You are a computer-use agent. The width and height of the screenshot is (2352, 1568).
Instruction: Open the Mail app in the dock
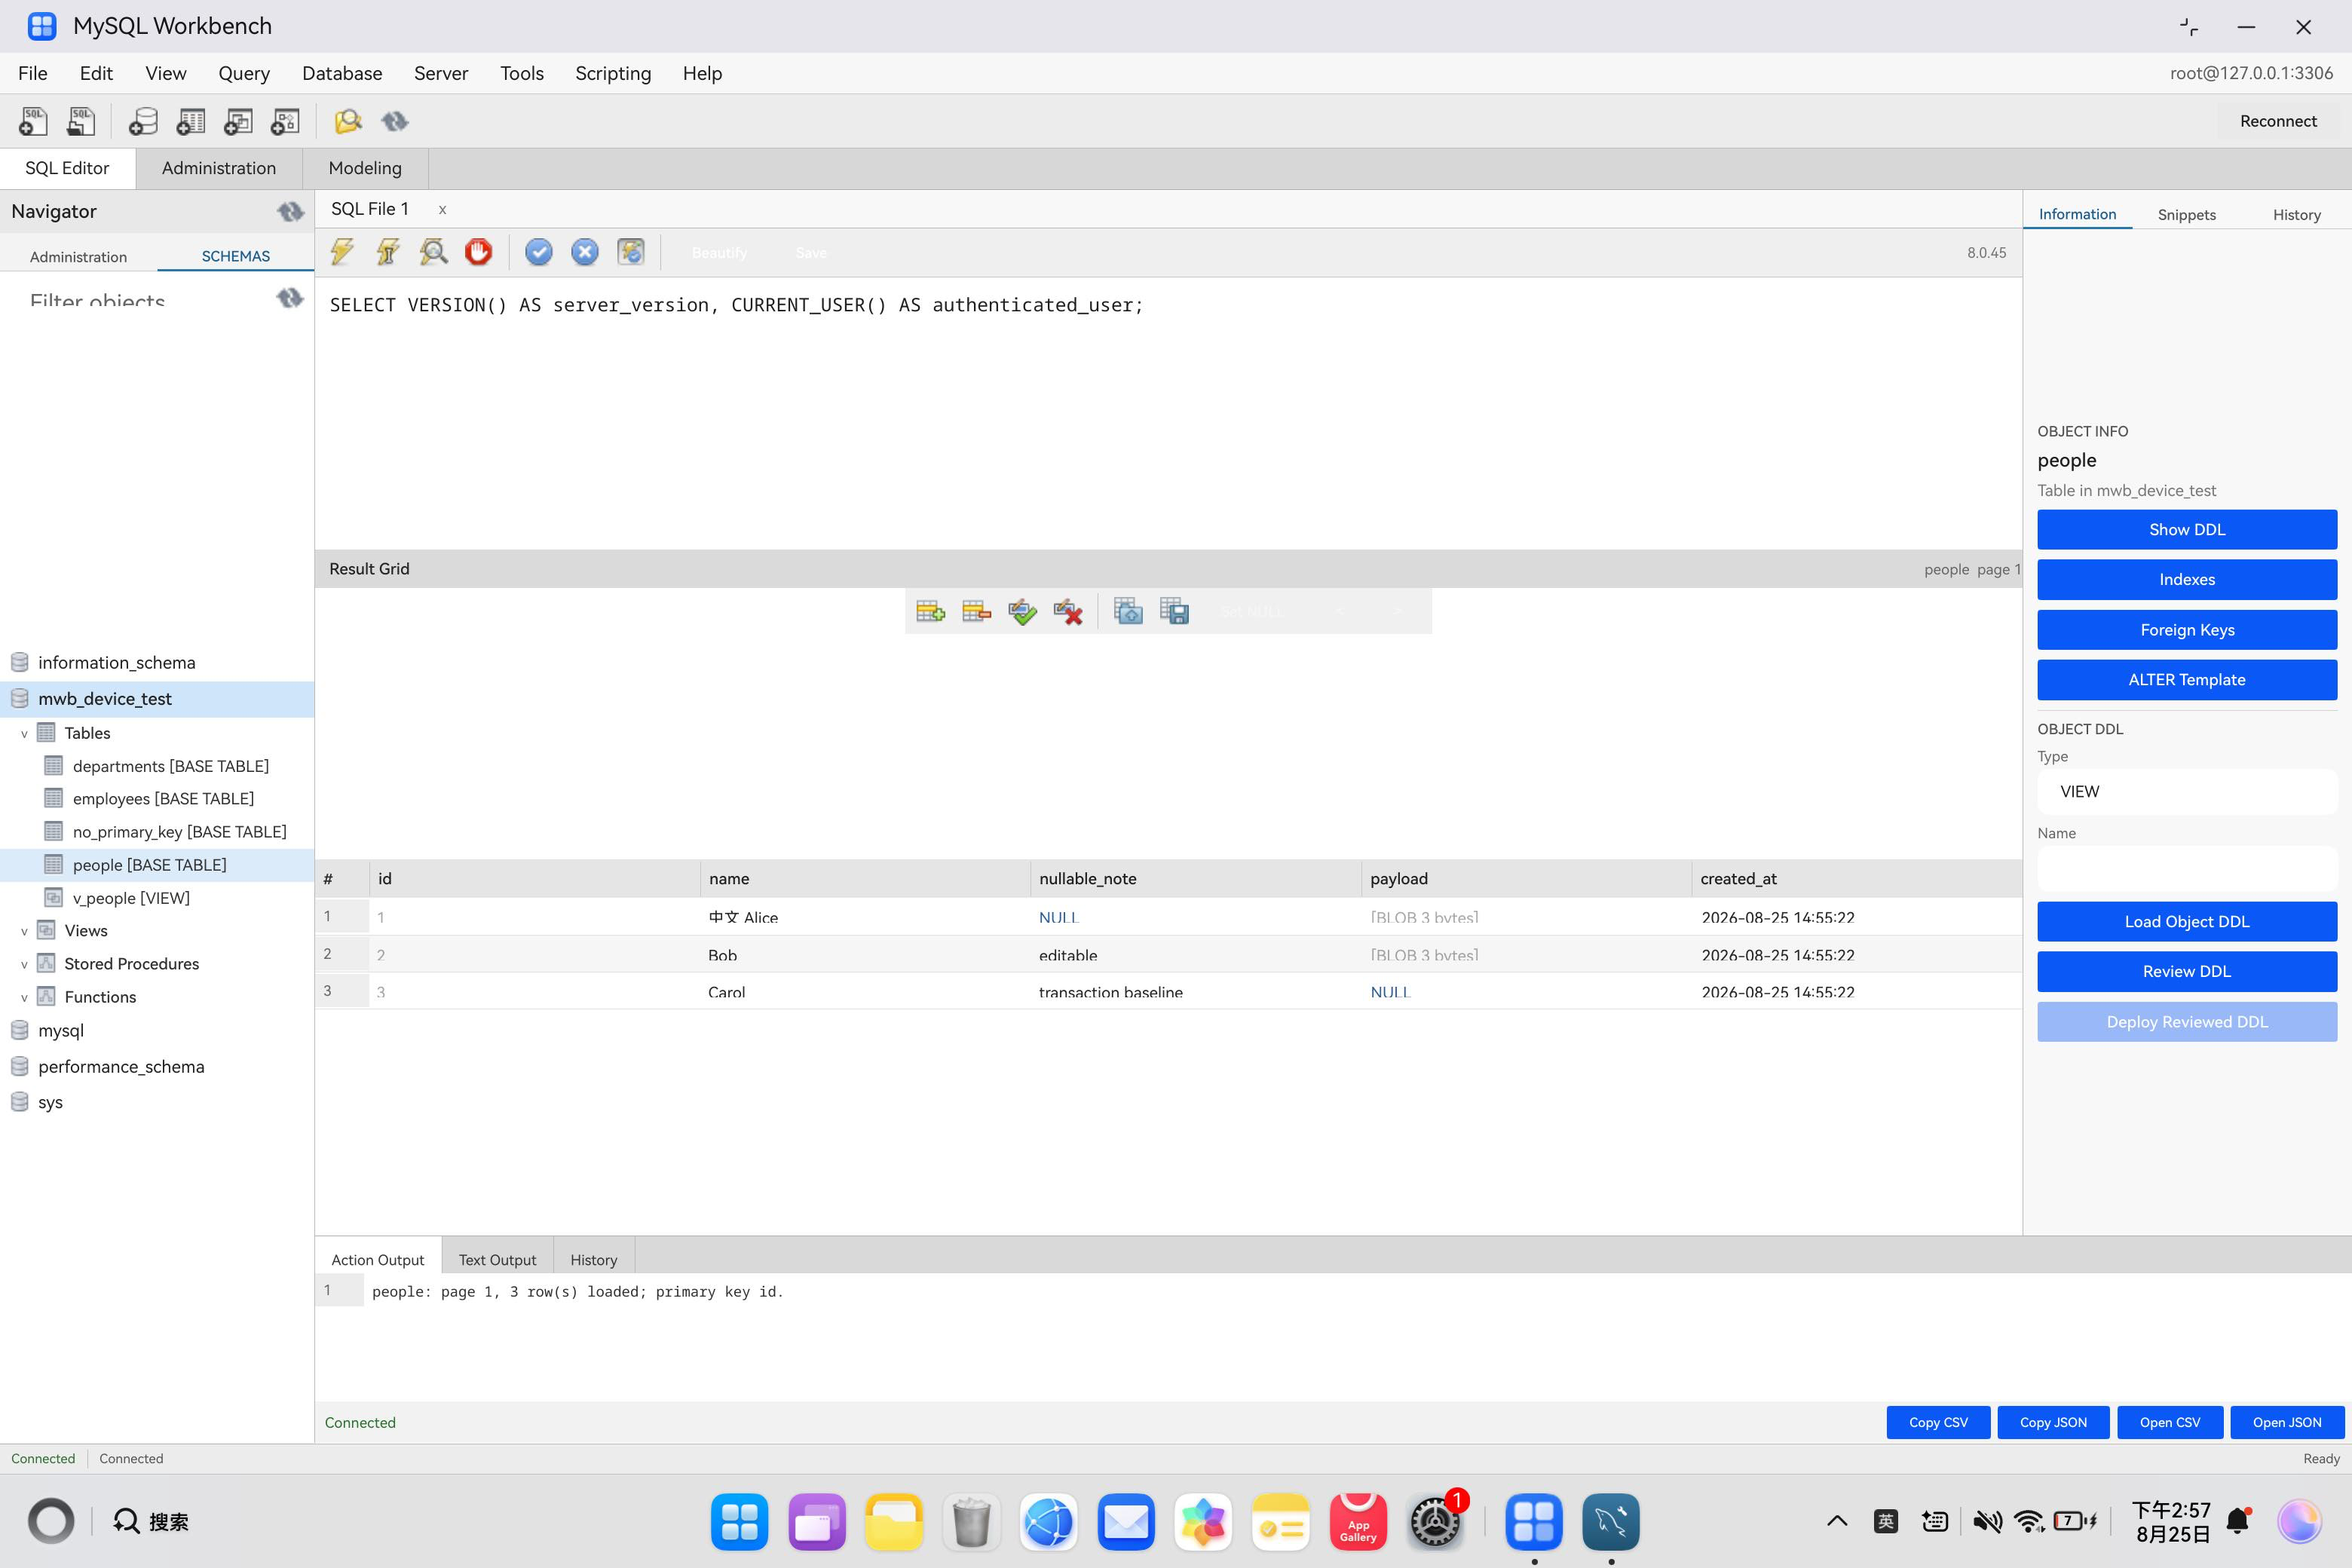pyautogui.click(x=1126, y=1522)
